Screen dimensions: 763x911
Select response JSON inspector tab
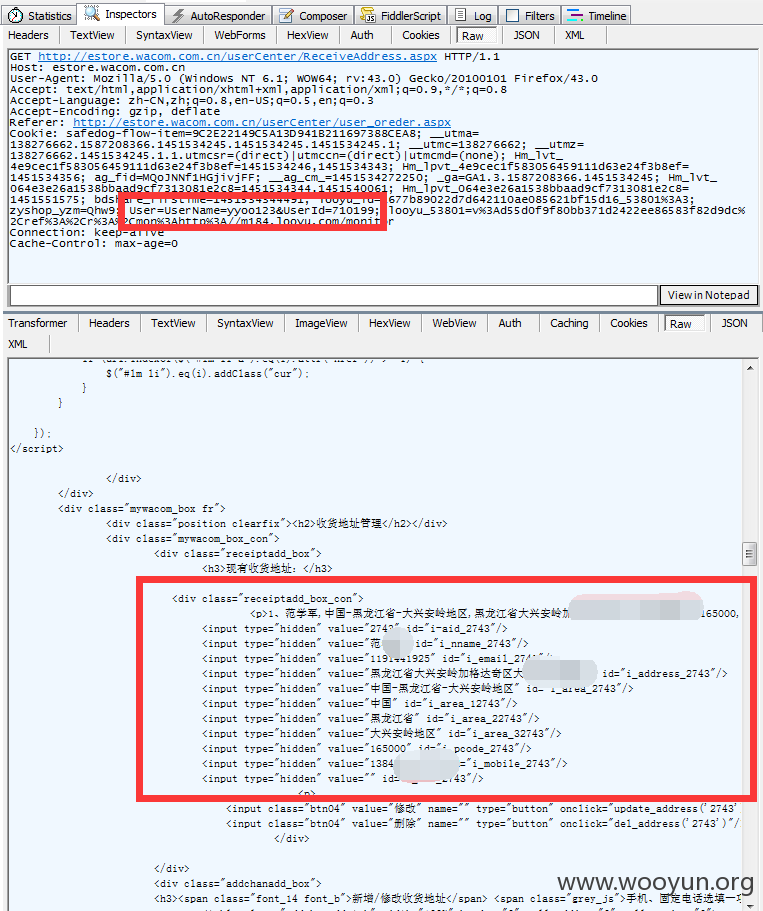(735, 324)
